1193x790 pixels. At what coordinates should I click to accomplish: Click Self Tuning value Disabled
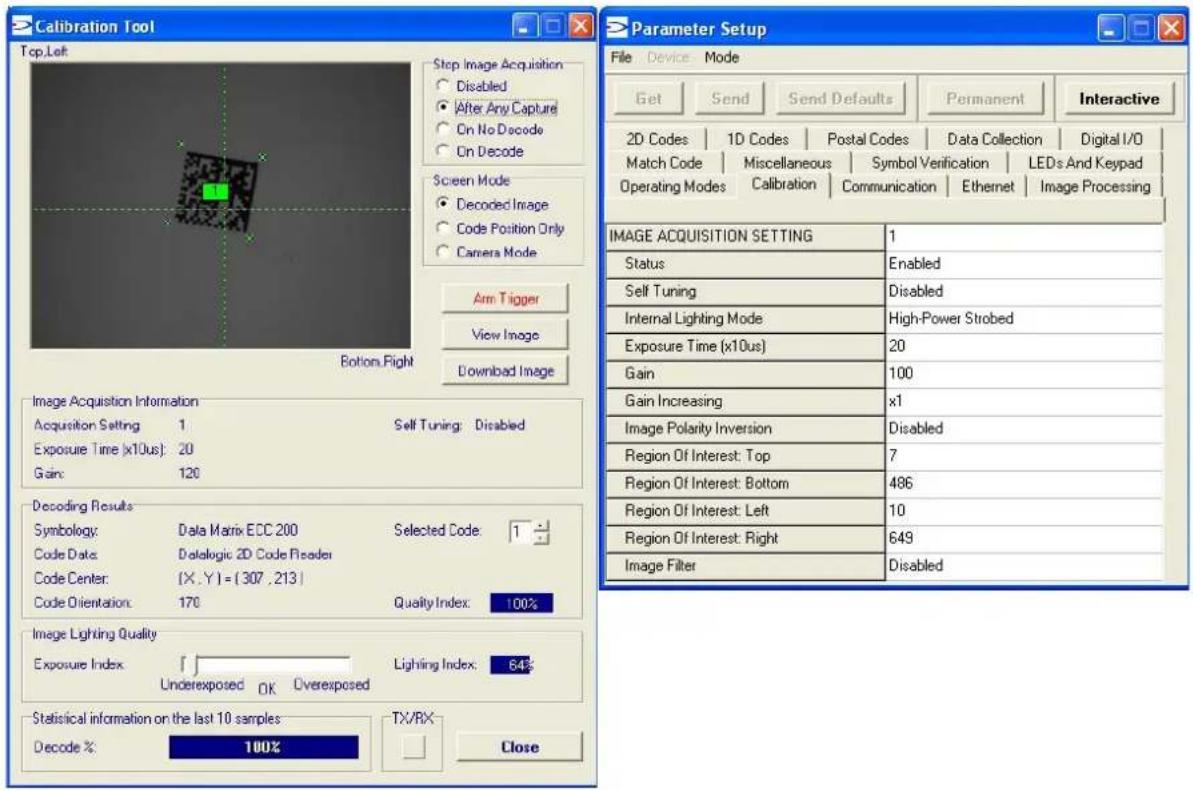[1024, 291]
